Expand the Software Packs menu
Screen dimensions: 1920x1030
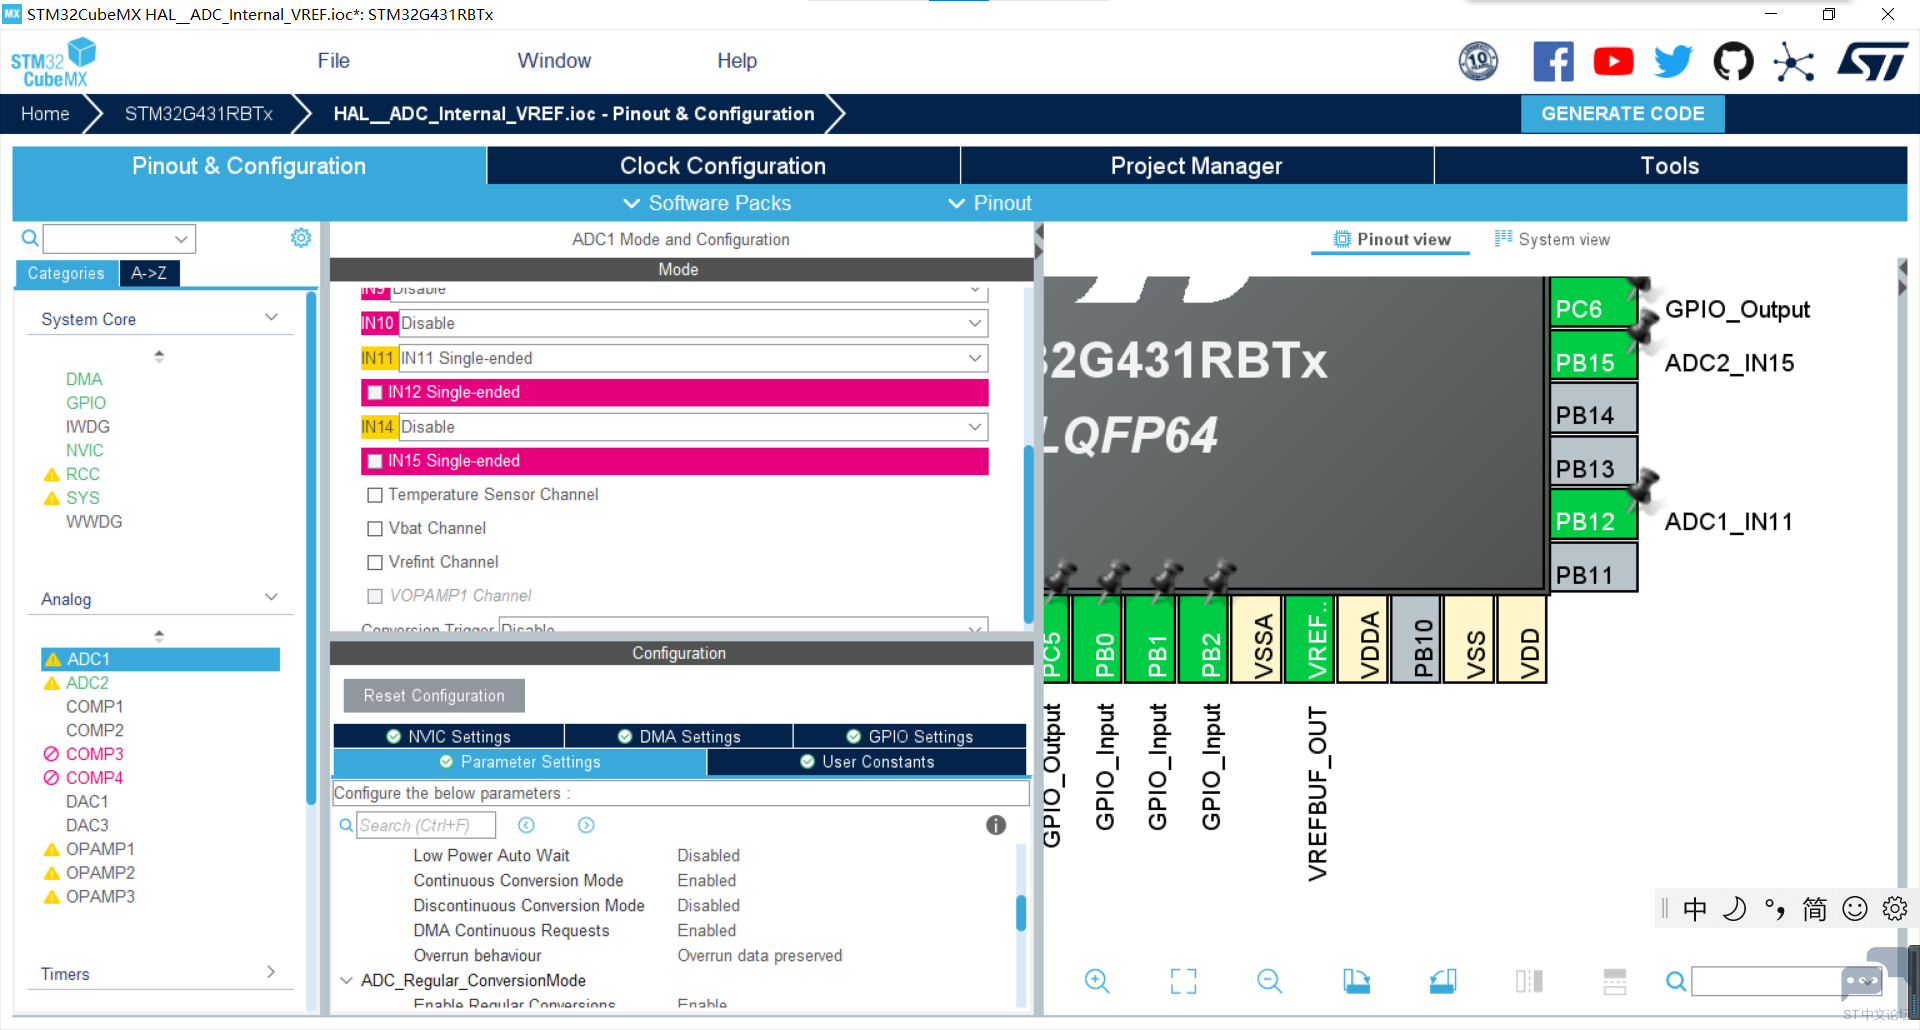click(707, 203)
